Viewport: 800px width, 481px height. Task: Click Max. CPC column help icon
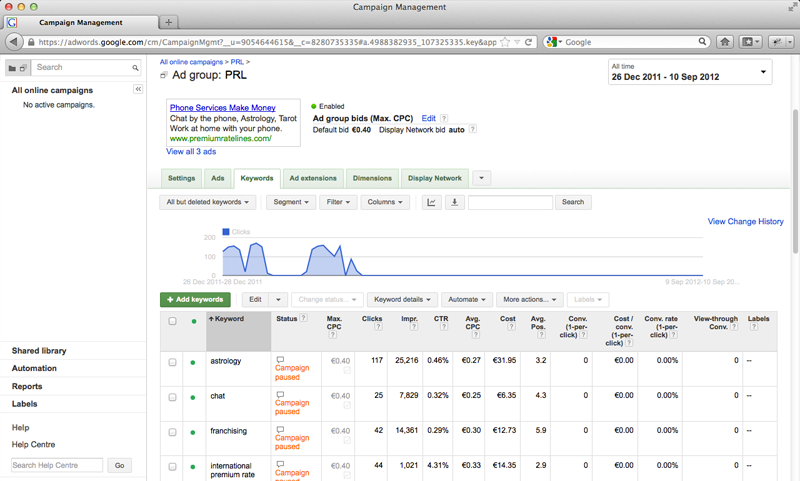tap(333, 335)
